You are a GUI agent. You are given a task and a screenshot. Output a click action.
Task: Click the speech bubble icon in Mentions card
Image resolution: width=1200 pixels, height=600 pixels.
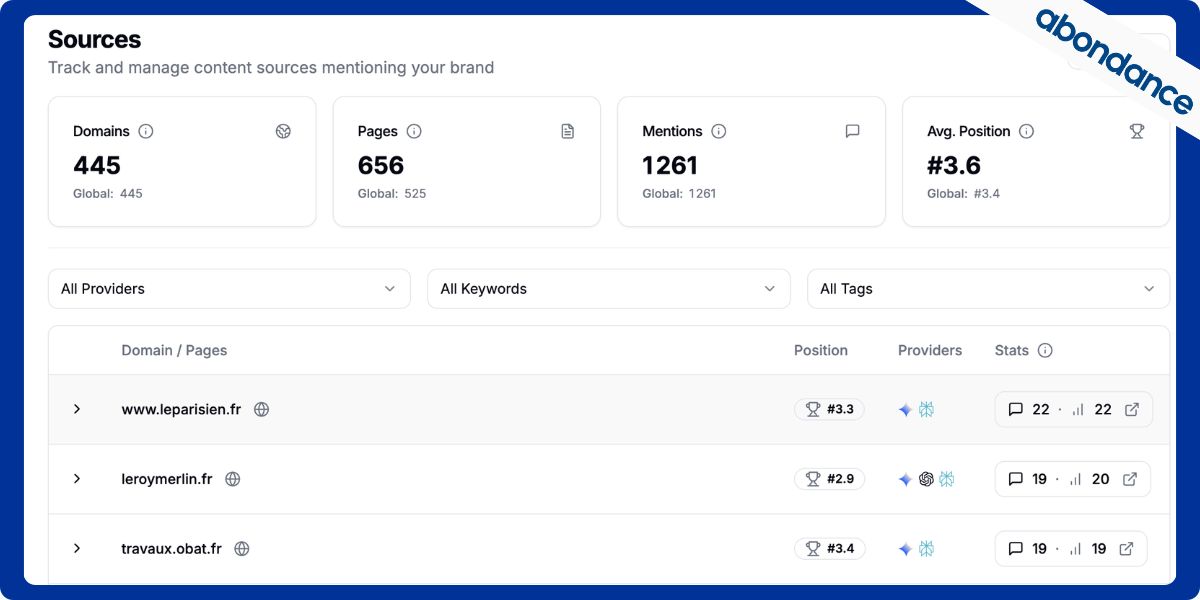852,131
